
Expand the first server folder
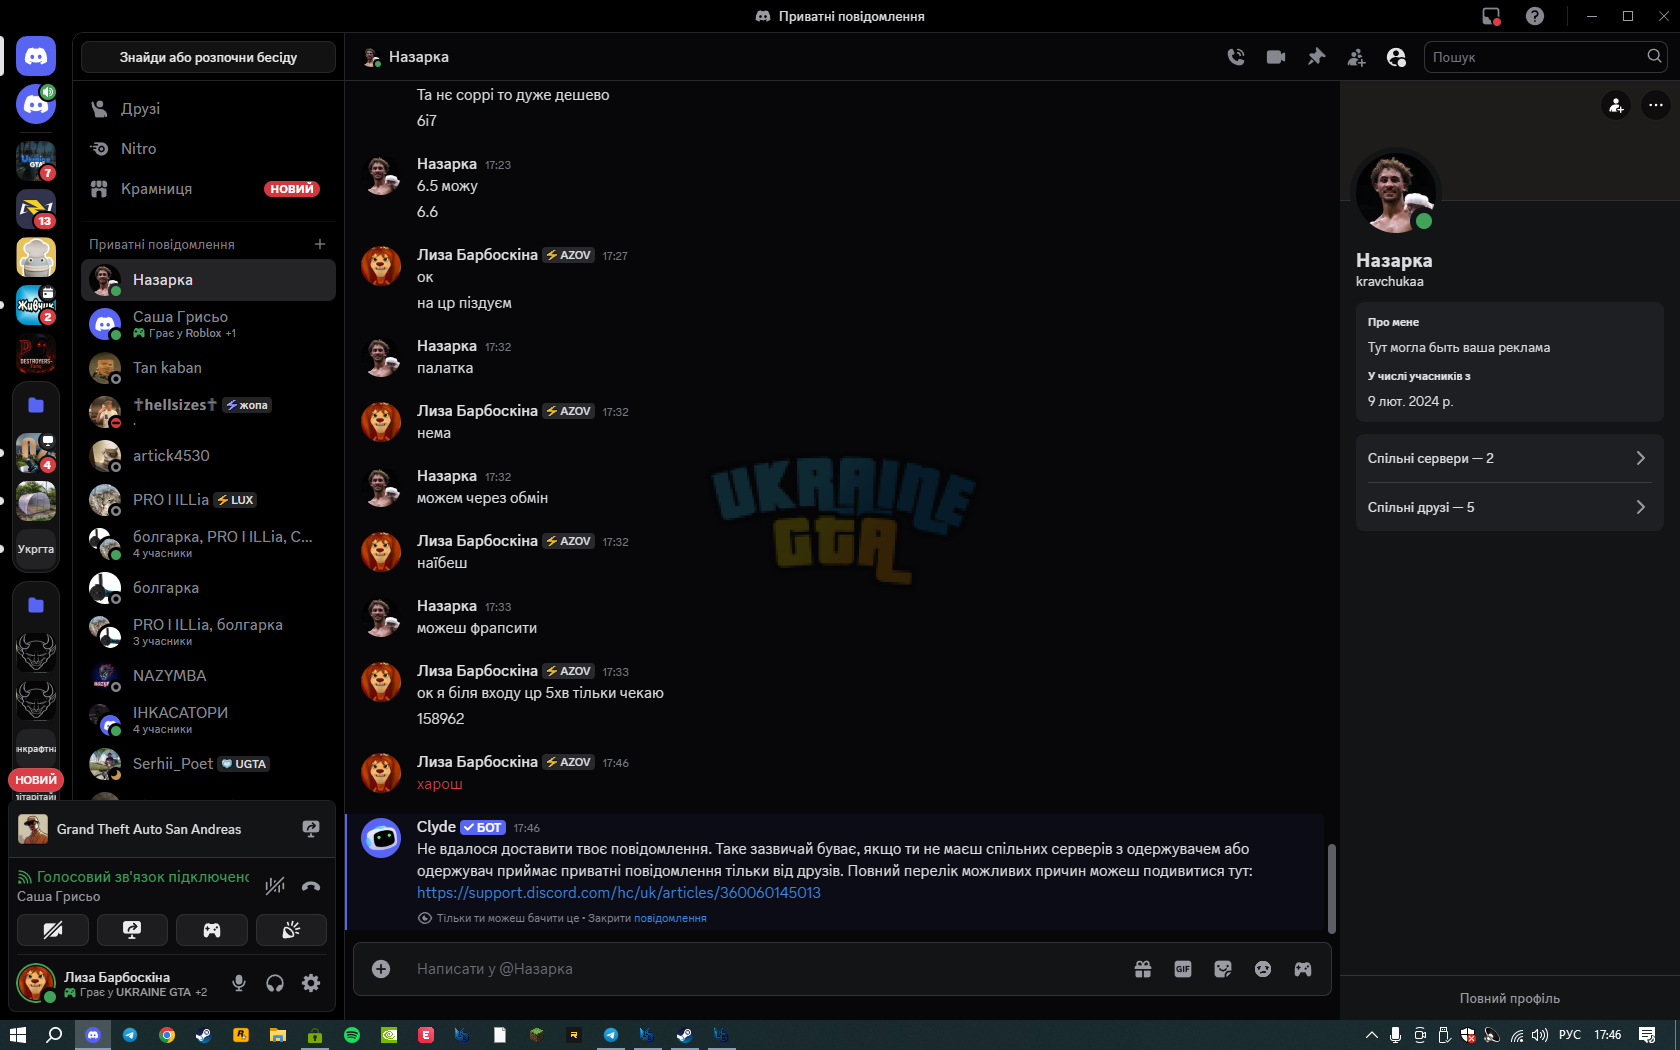pyautogui.click(x=36, y=405)
